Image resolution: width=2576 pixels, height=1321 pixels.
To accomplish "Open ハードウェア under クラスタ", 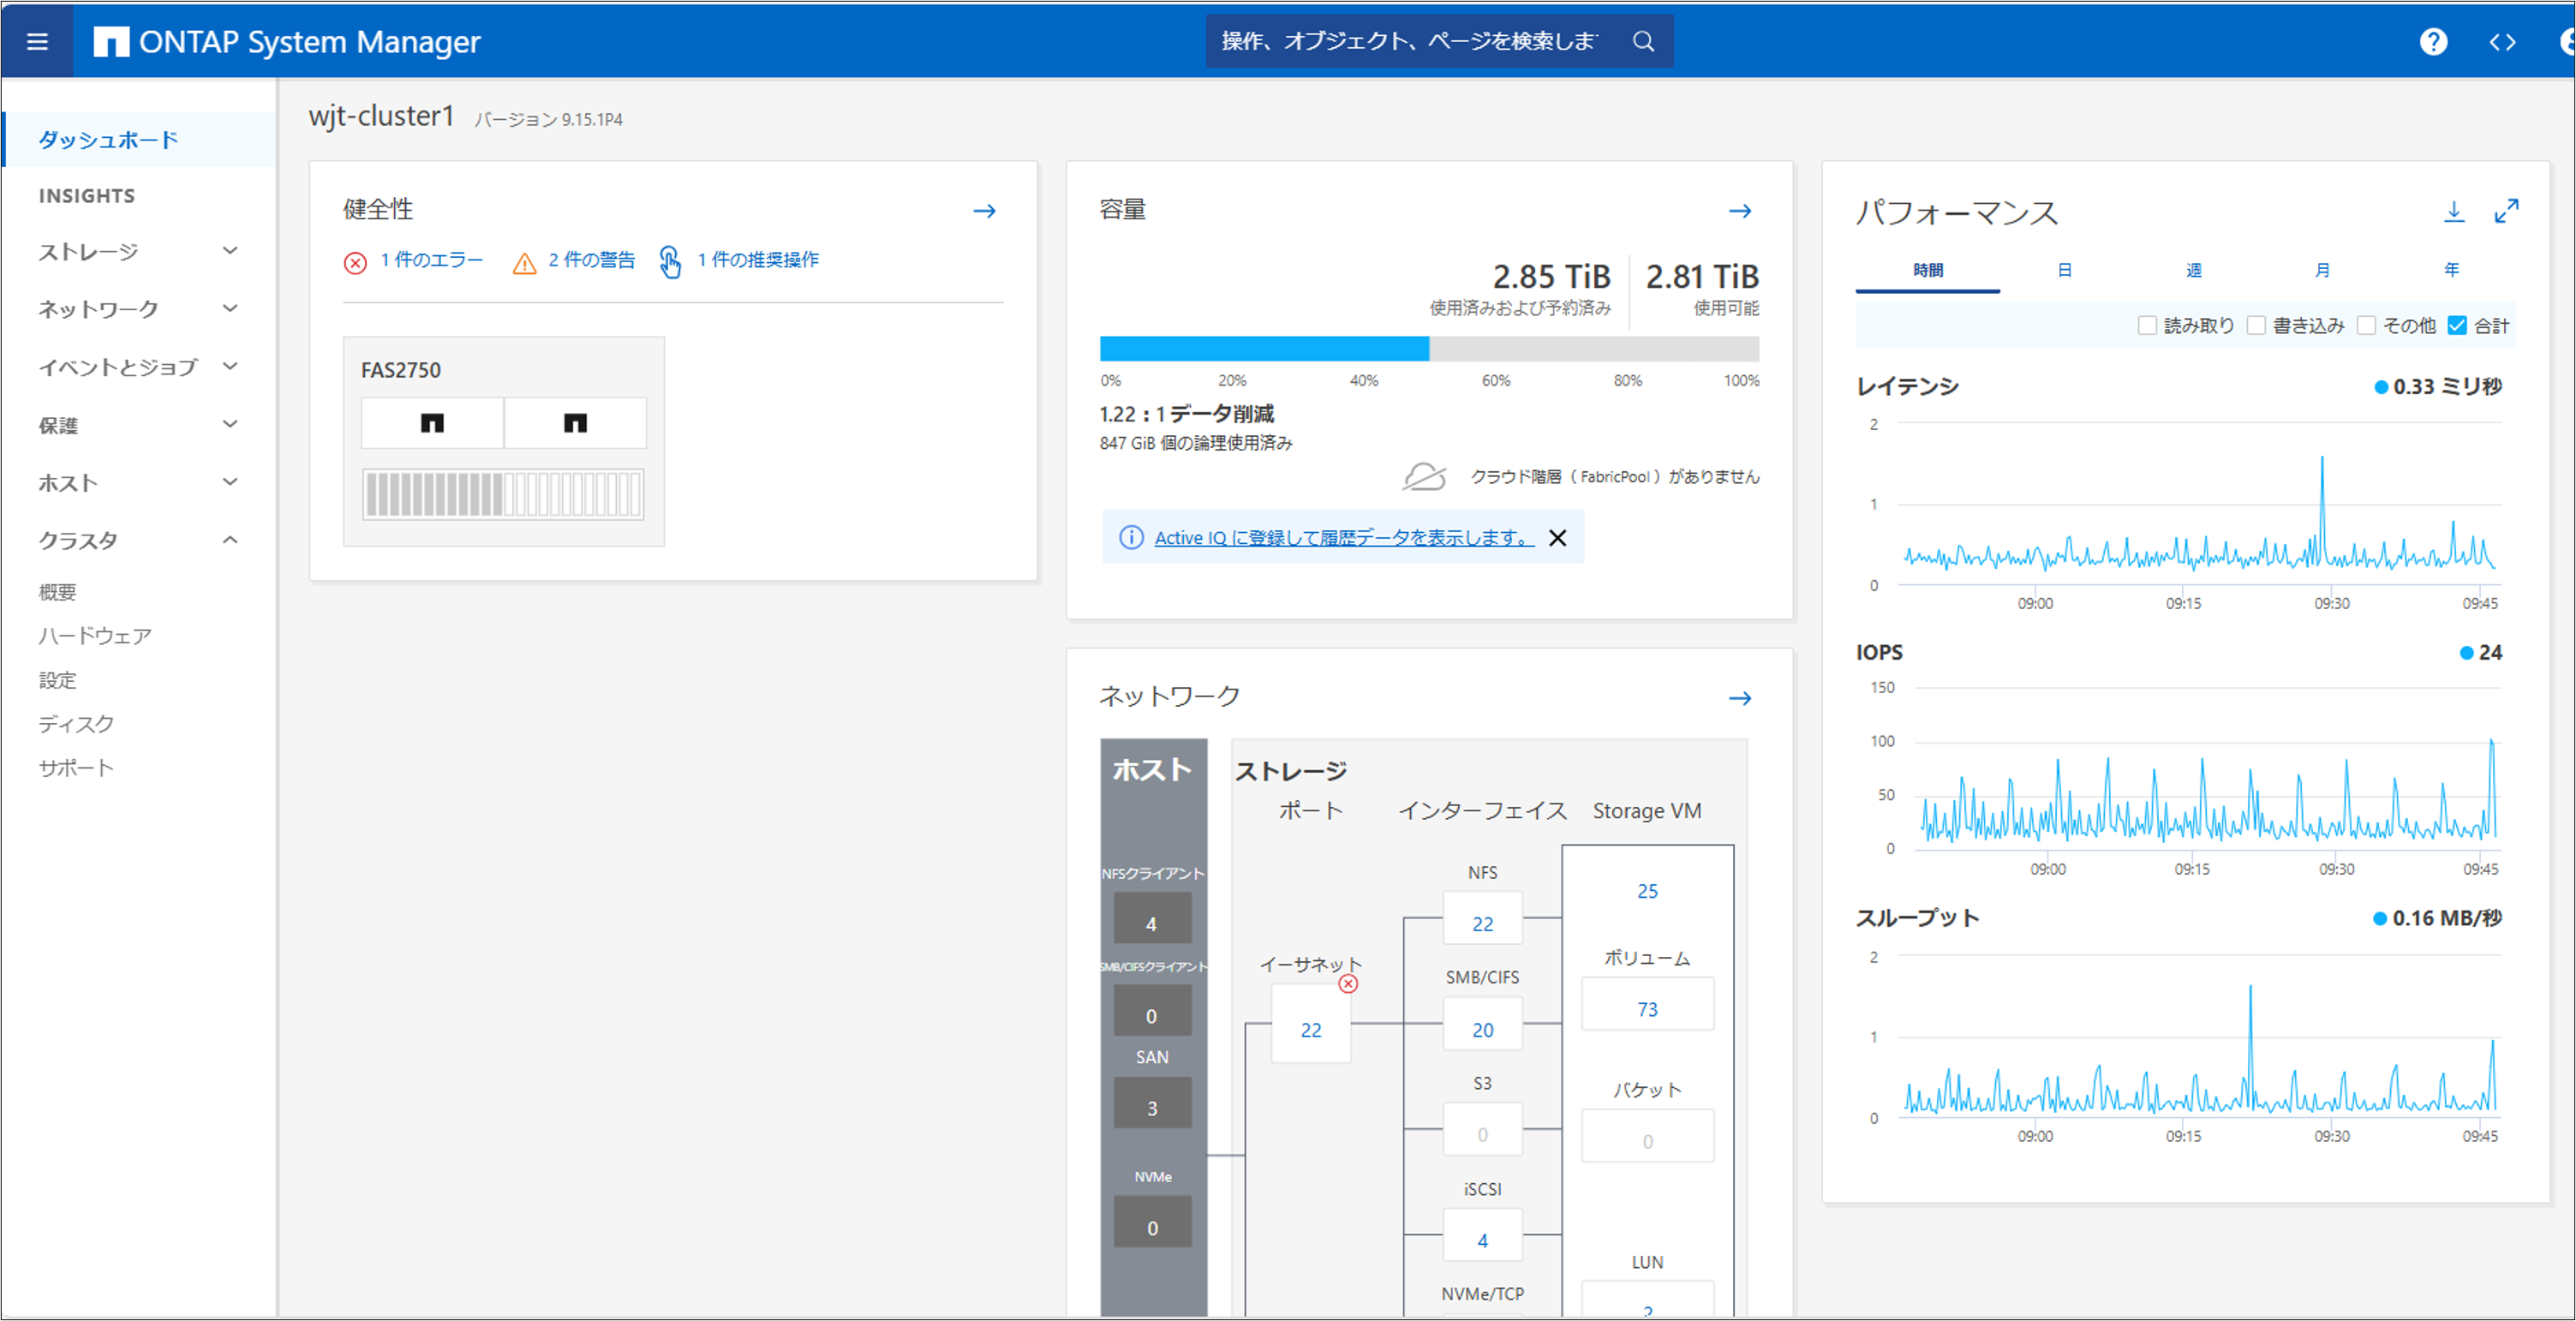I will [95, 636].
